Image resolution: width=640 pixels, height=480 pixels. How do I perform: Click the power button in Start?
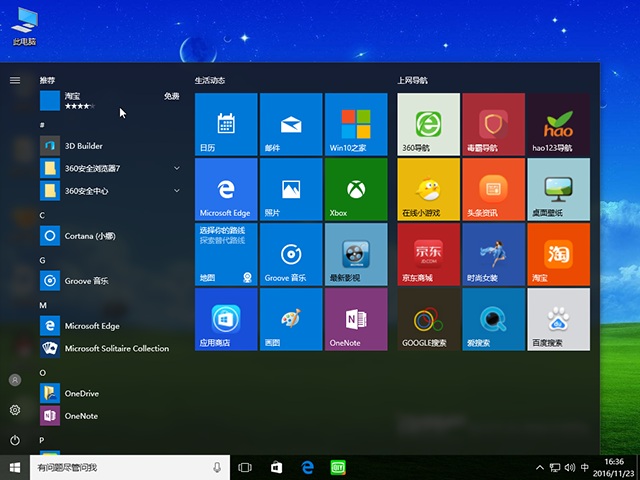click(x=15, y=440)
